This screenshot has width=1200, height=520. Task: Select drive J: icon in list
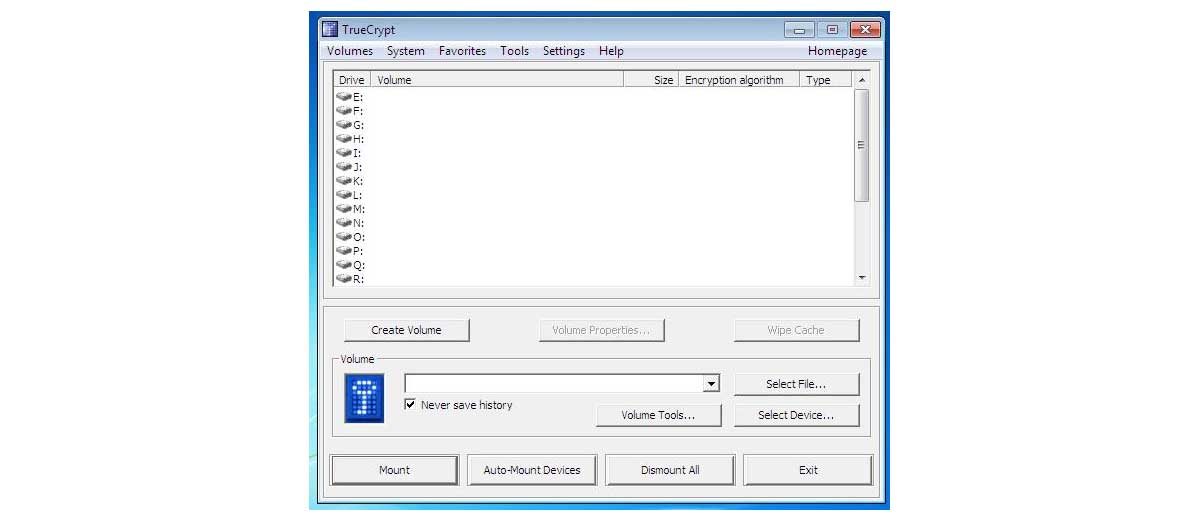344,167
